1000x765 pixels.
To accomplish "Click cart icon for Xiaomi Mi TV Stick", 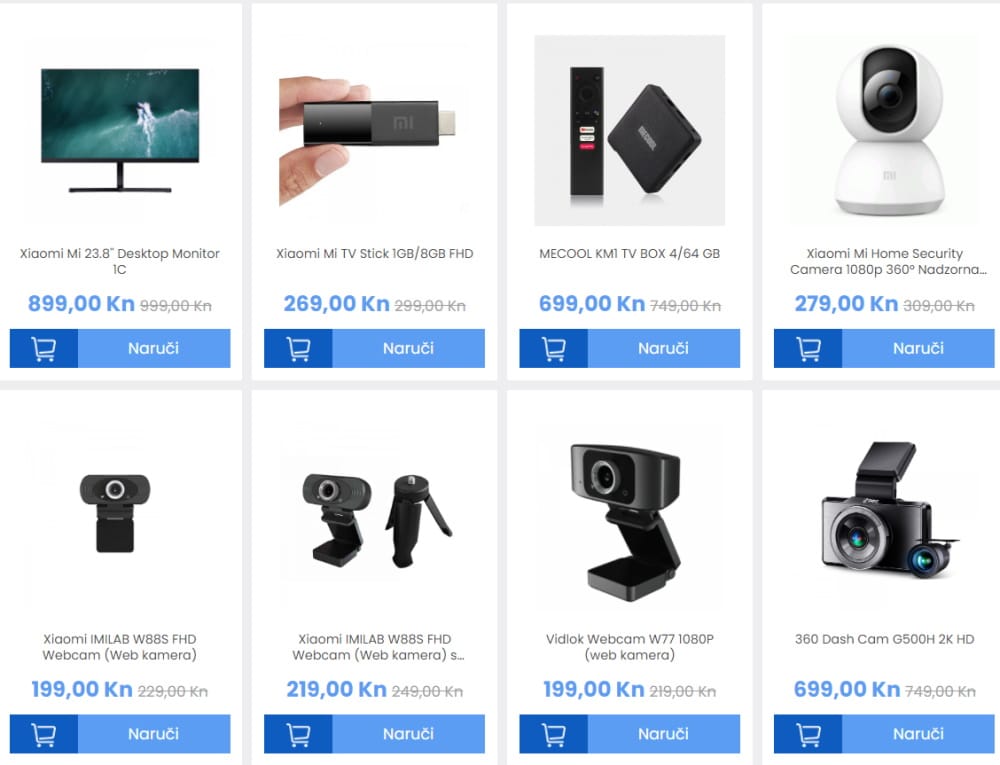I will [x=298, y=348].
